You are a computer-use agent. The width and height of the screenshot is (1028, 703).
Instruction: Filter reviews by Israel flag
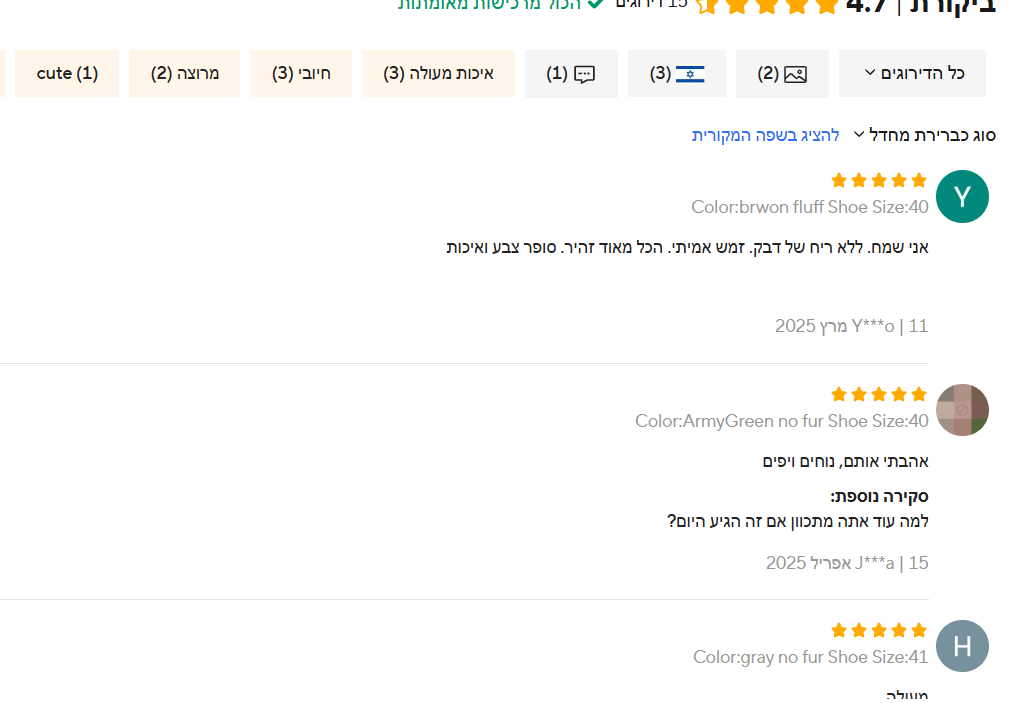677,74
